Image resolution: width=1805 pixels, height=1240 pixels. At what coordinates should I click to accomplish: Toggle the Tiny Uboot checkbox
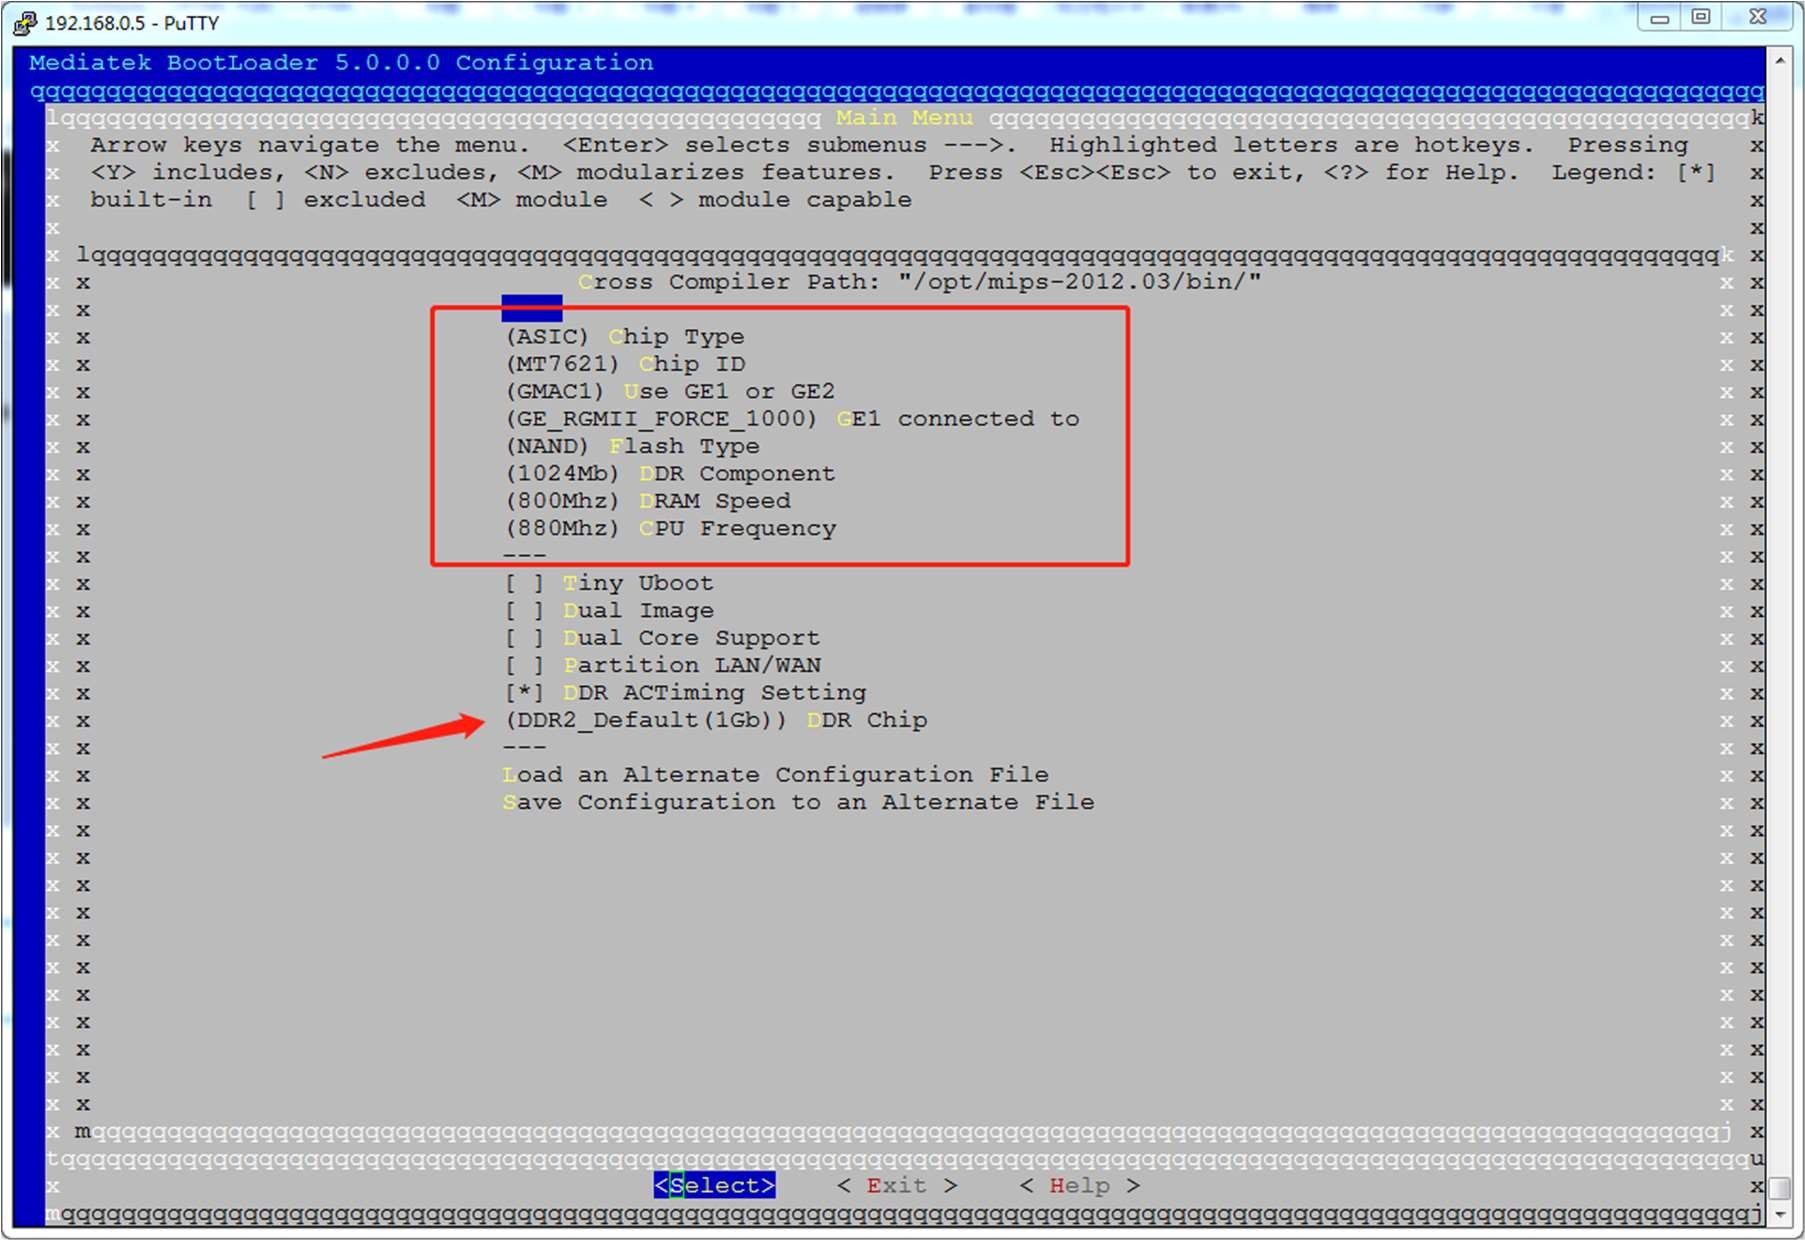click(x=525, y=583)
